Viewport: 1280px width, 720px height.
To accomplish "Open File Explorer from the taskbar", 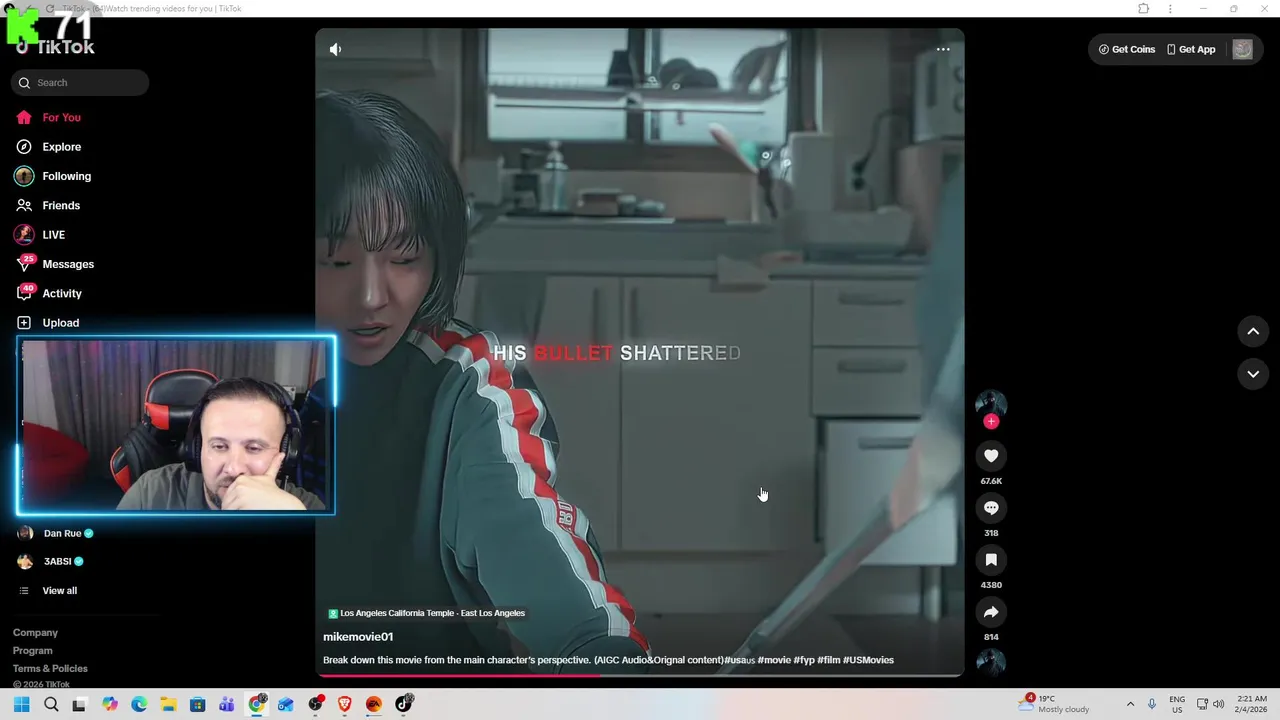I will tap(168, 704).
